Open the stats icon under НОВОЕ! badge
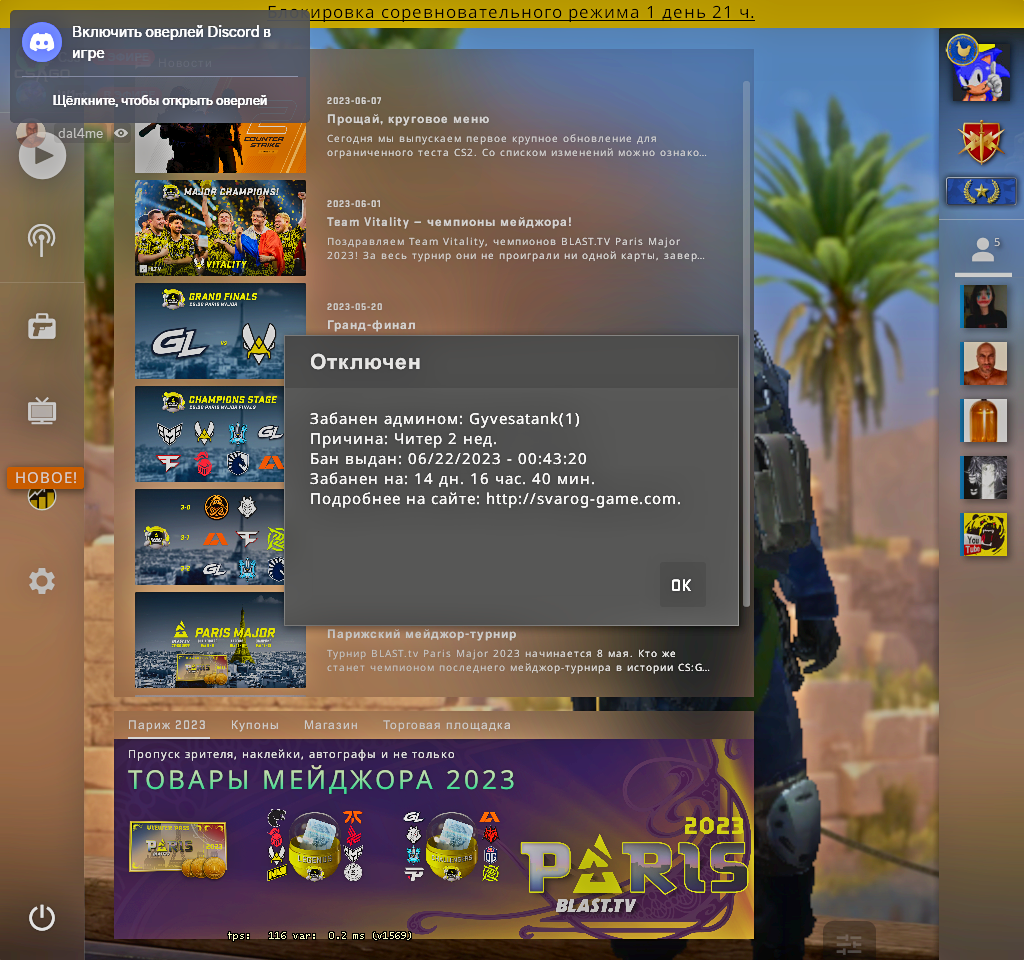1024x960 pixels. point(42,499)
